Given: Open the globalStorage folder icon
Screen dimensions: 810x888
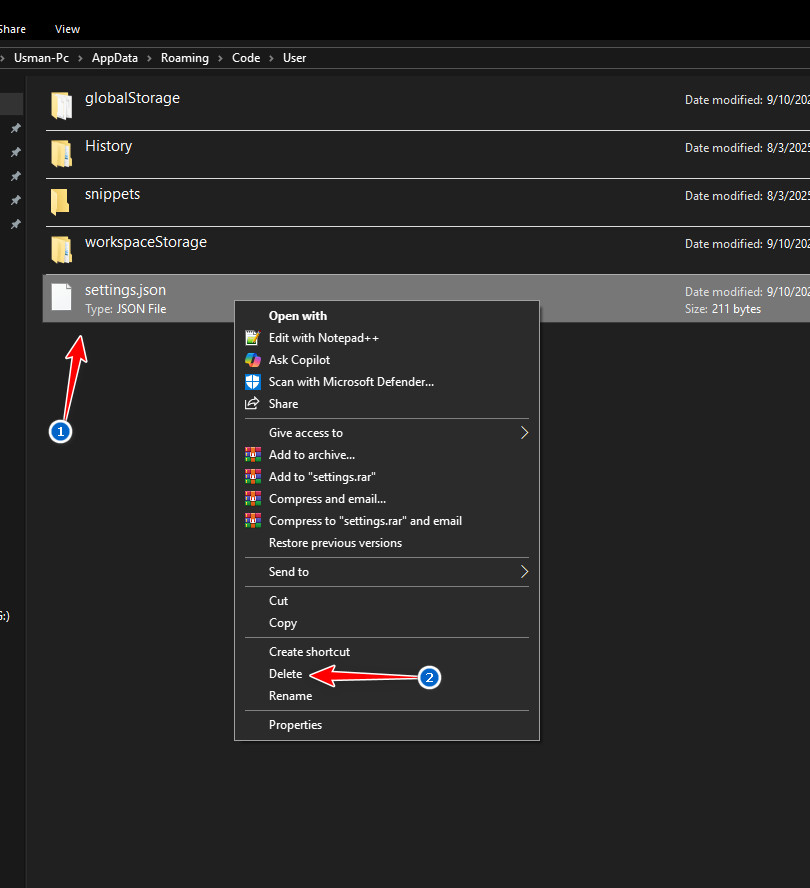Looking at the screenshot, I should point(61,105).
